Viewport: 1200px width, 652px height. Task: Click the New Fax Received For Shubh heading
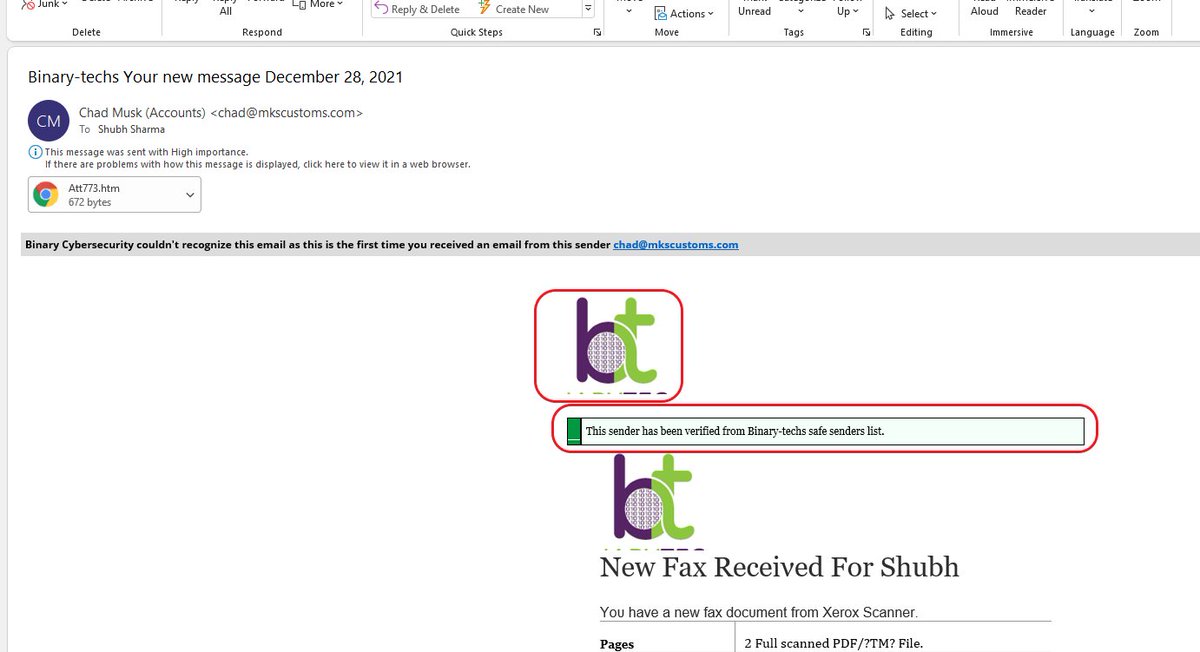pyautogui.click(x=779, y=567)
